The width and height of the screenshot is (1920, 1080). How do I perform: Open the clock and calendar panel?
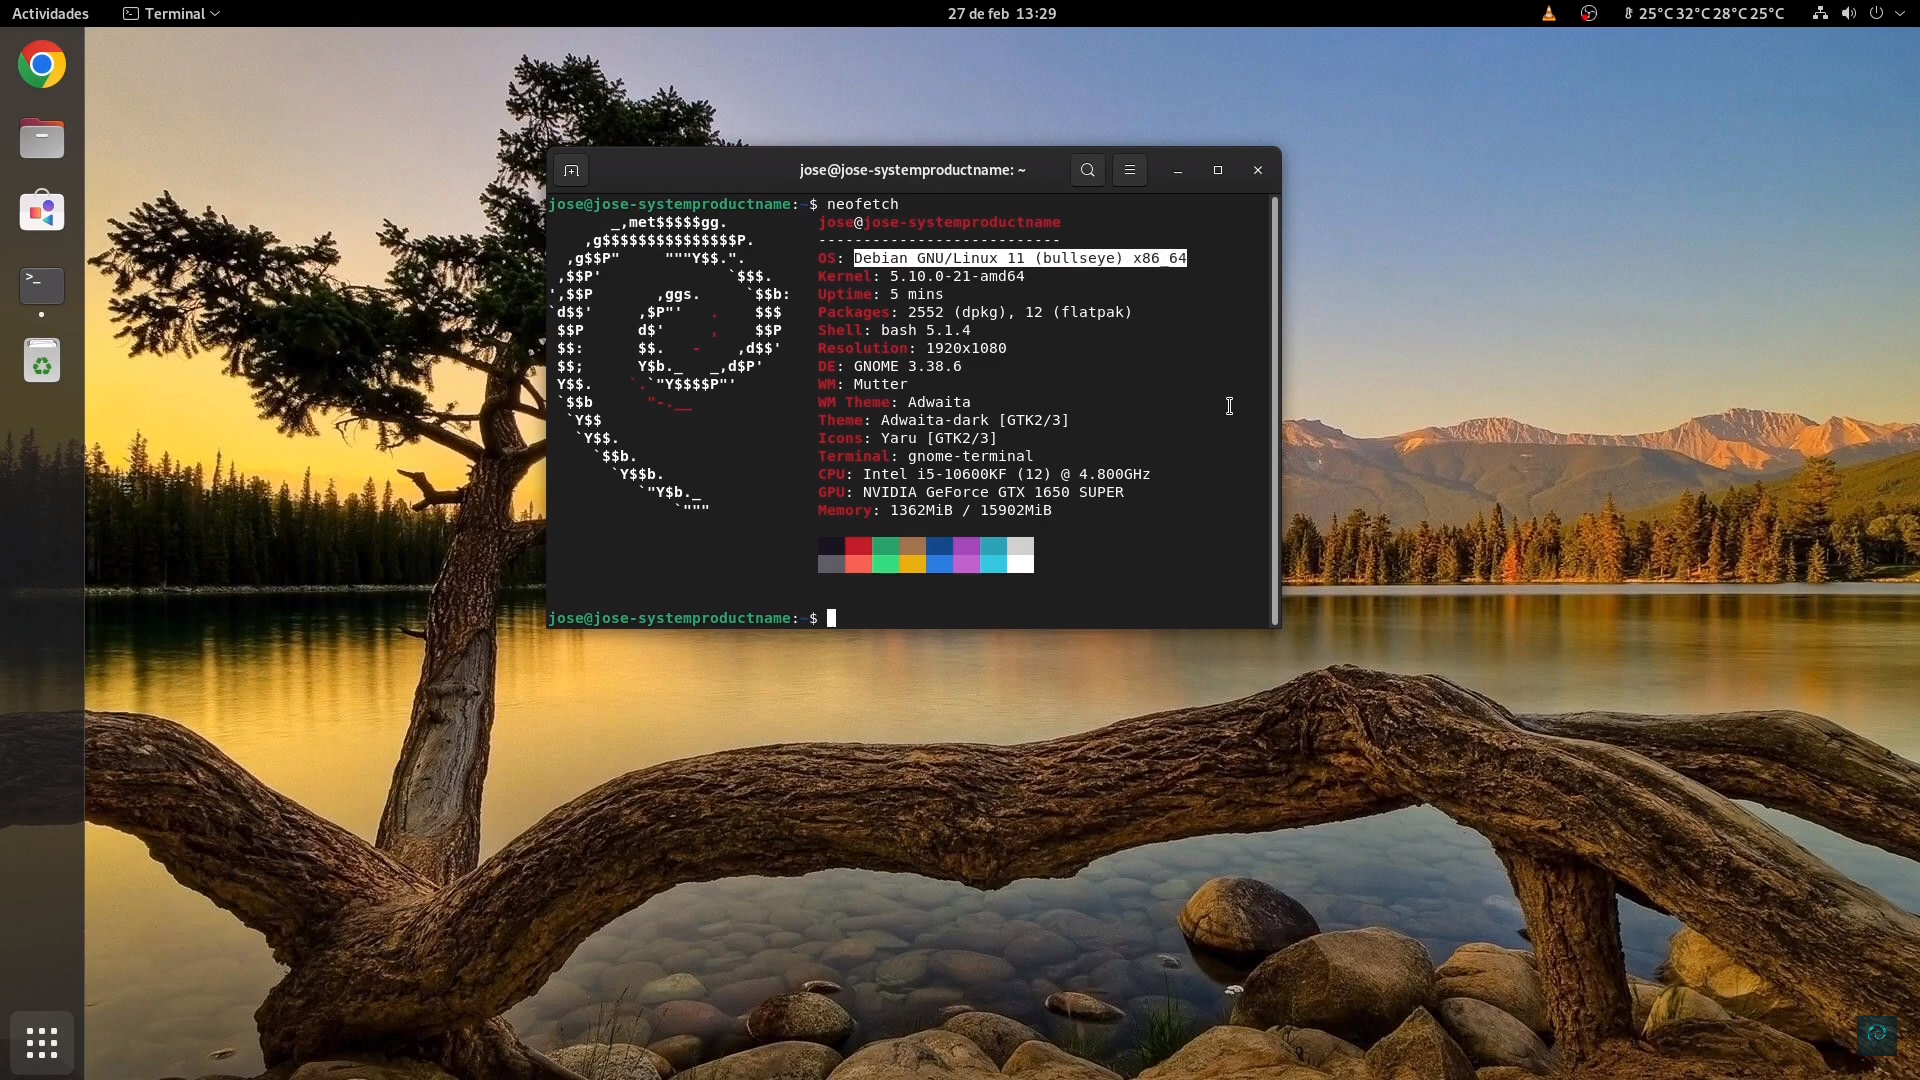pyautogui.click(x=1001, y=14)
